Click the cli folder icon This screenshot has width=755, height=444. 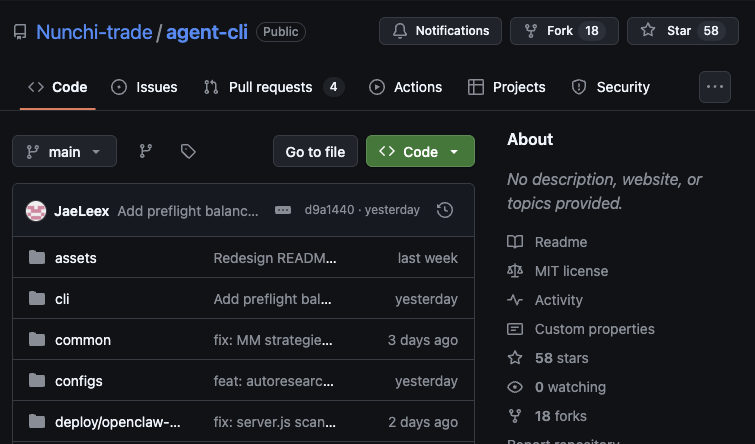coord(37,299)
